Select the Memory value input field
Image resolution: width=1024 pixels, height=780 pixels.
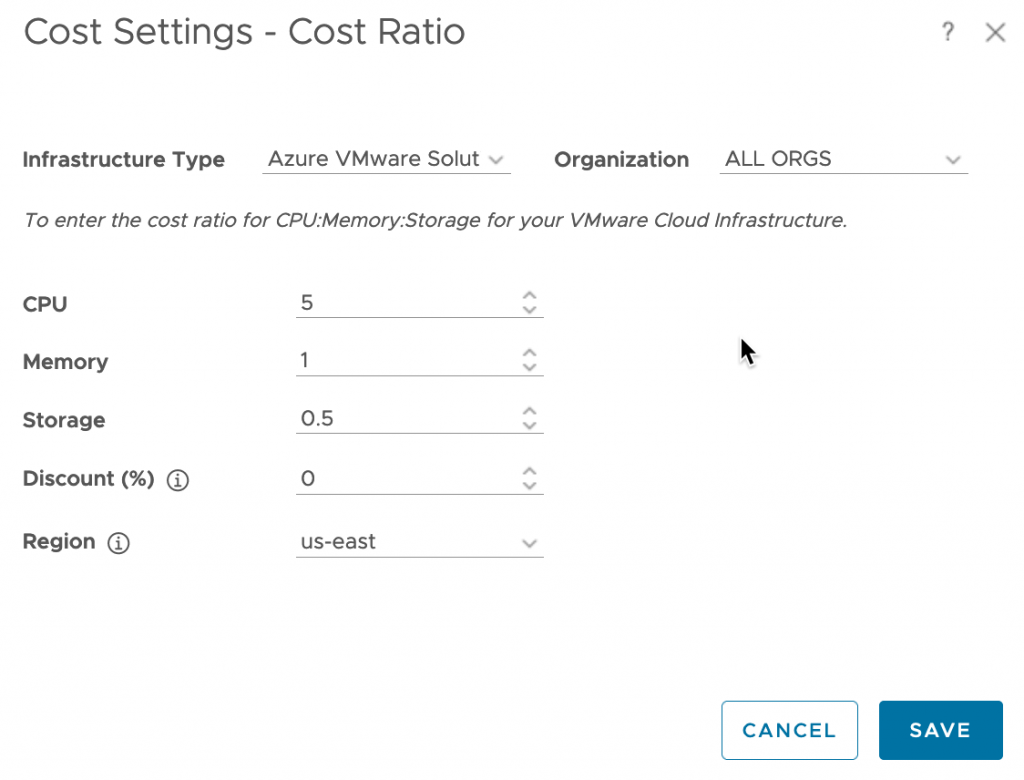410,360
